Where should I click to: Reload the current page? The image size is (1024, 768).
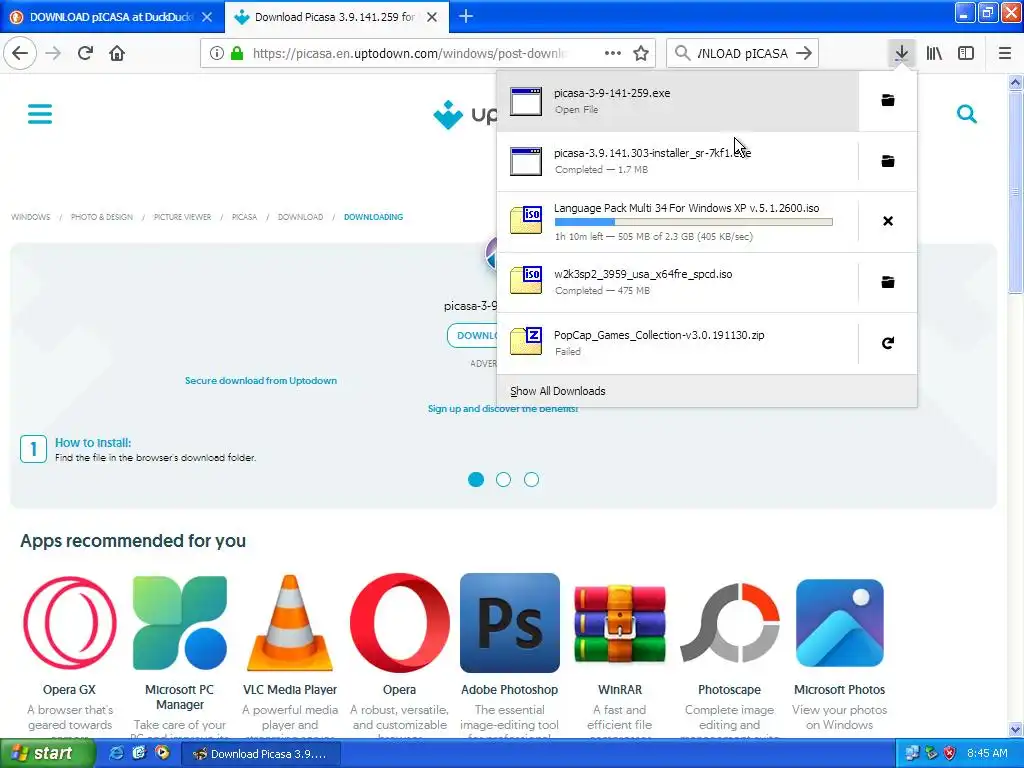click(x=85, y=53)
